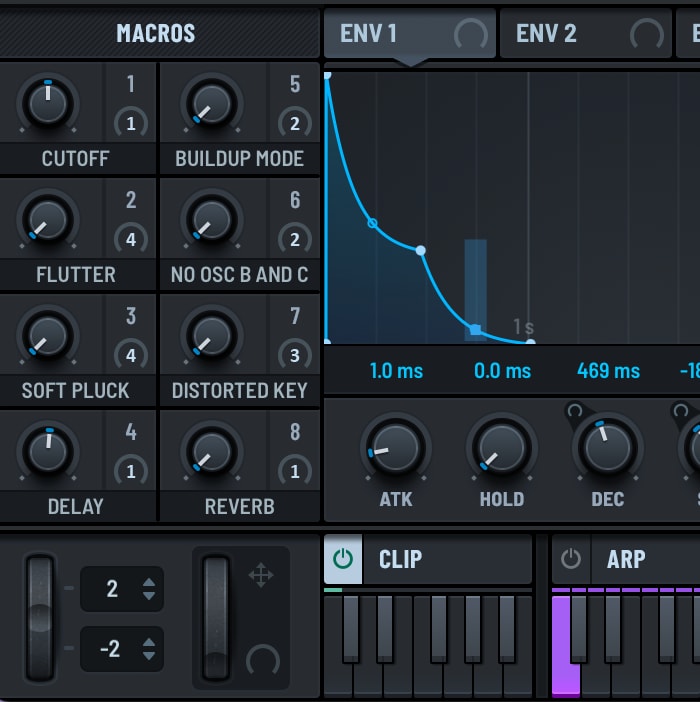Image resolution: width=700 pixels, height=702 pixels.
Task: Click the attack peak point of envelope graph
Action: 327,75
